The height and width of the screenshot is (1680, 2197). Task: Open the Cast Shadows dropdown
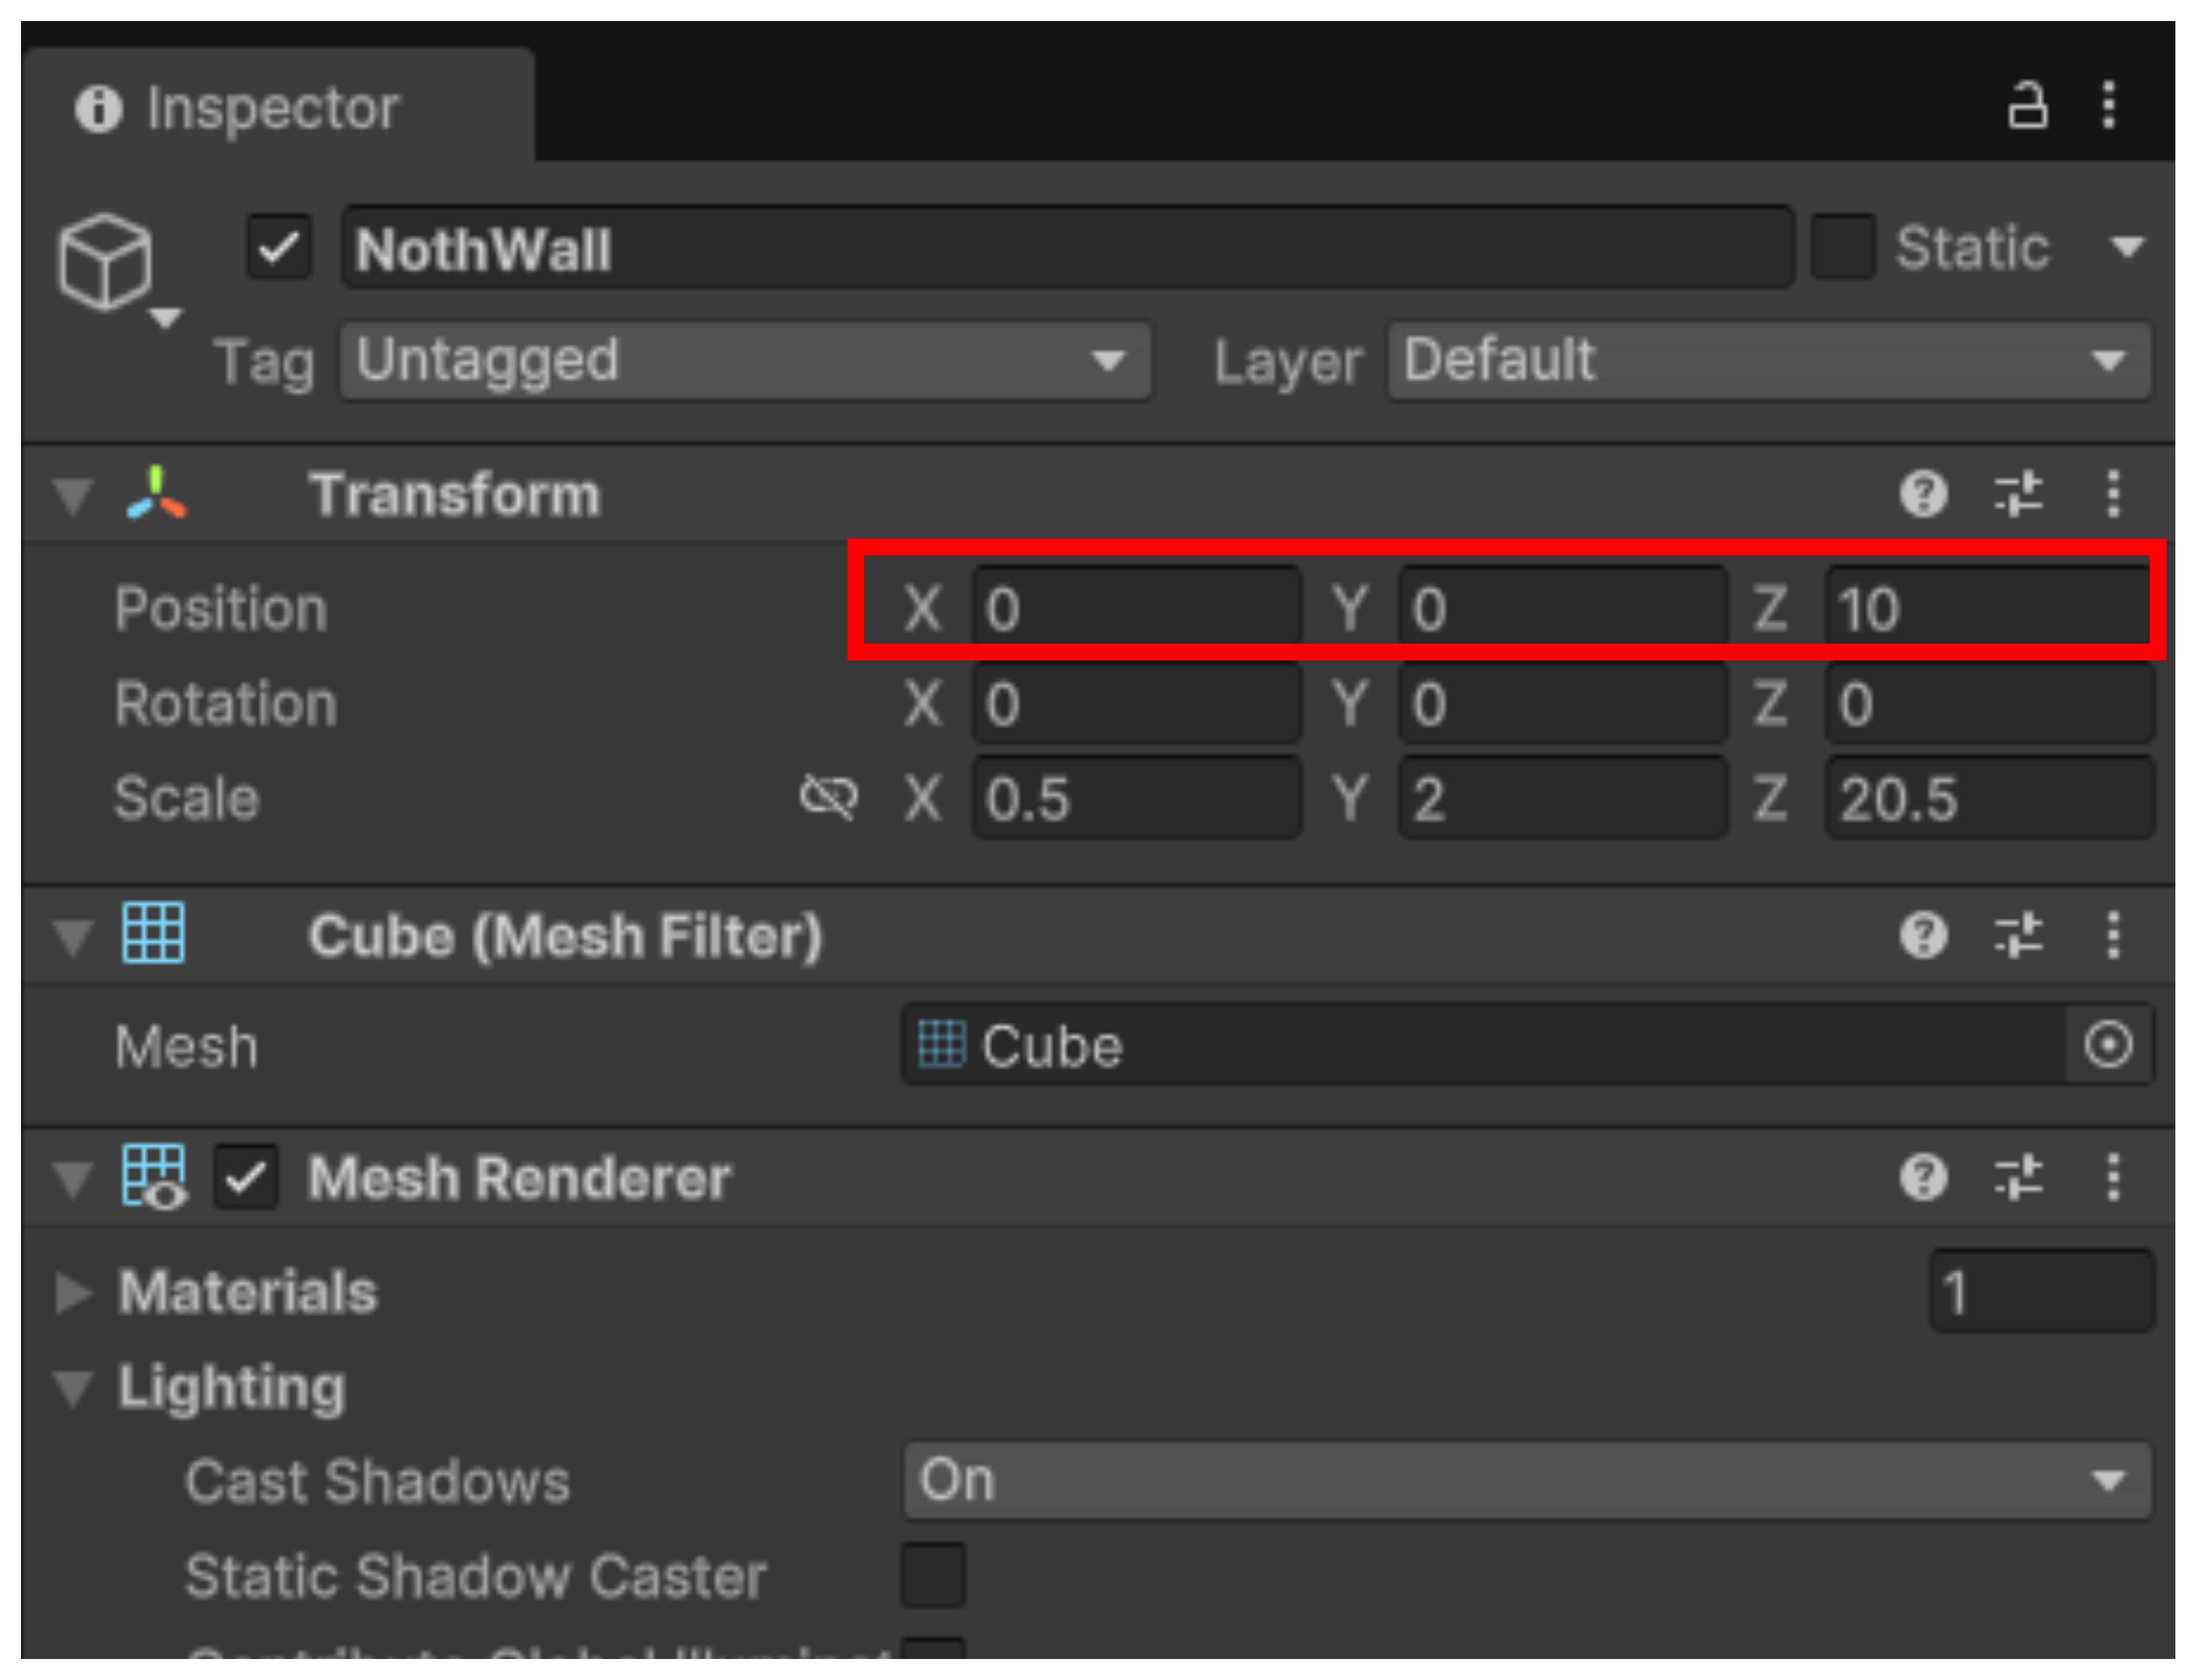(x=1526, y=1481)
